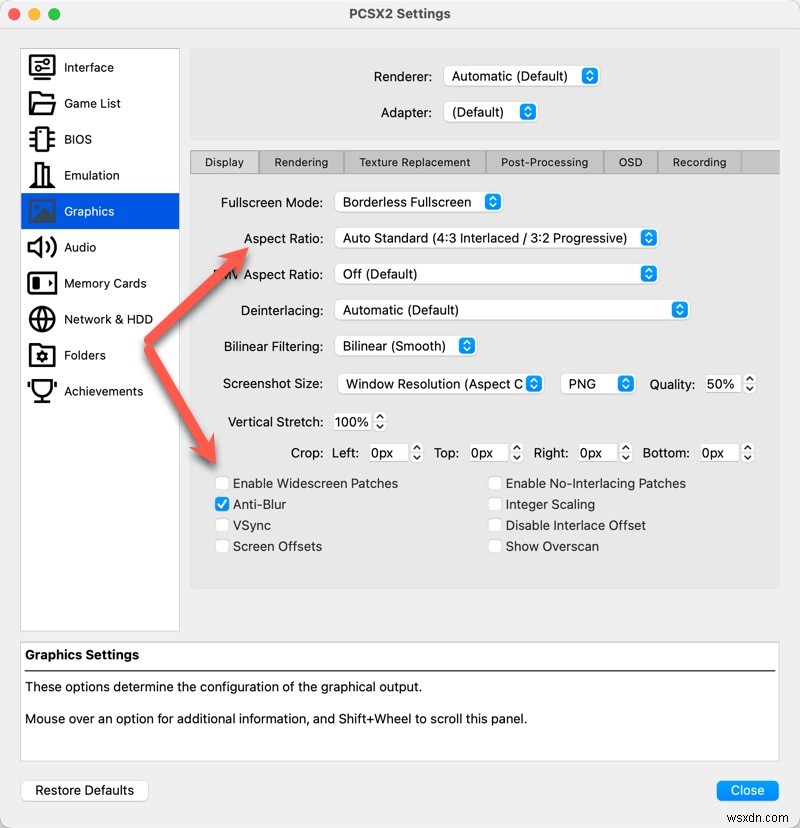Viewport: 800px width, 828px height.
Task: Open Audio settings via speaker icon
Action: point(42,247)
